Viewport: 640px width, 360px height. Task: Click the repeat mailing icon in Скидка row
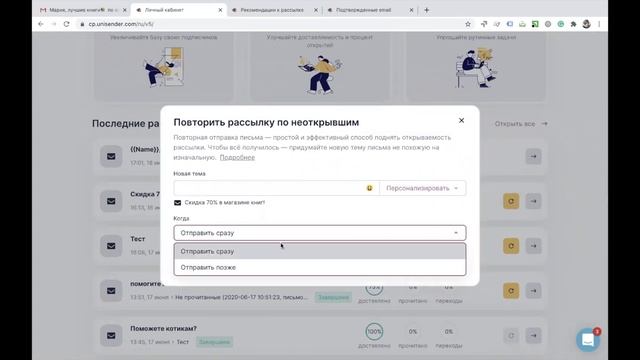[511, 201]
